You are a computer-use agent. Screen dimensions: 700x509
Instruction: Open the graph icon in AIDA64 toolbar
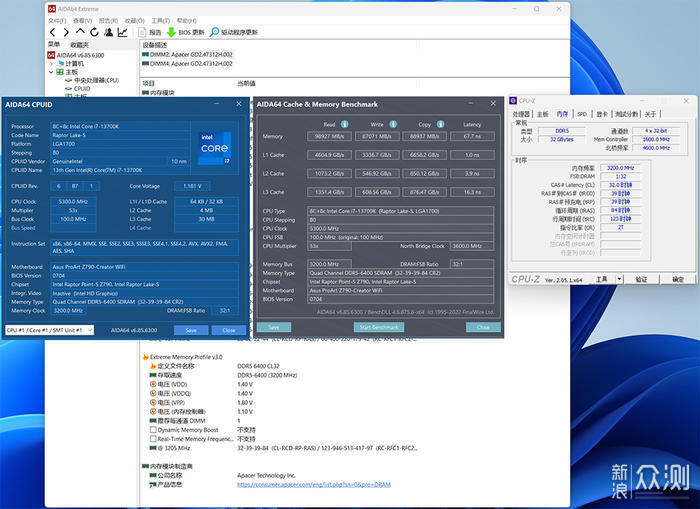(122, 32)
